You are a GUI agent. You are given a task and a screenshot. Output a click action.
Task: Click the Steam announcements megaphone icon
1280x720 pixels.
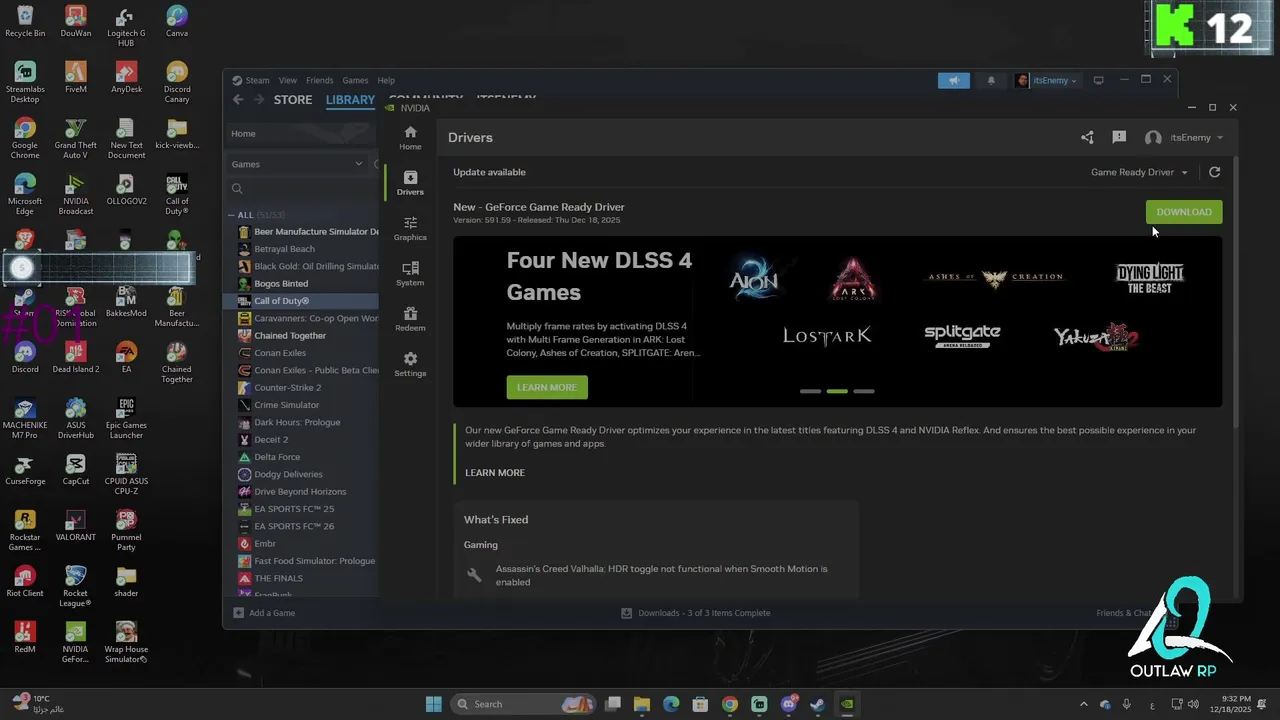953,80
